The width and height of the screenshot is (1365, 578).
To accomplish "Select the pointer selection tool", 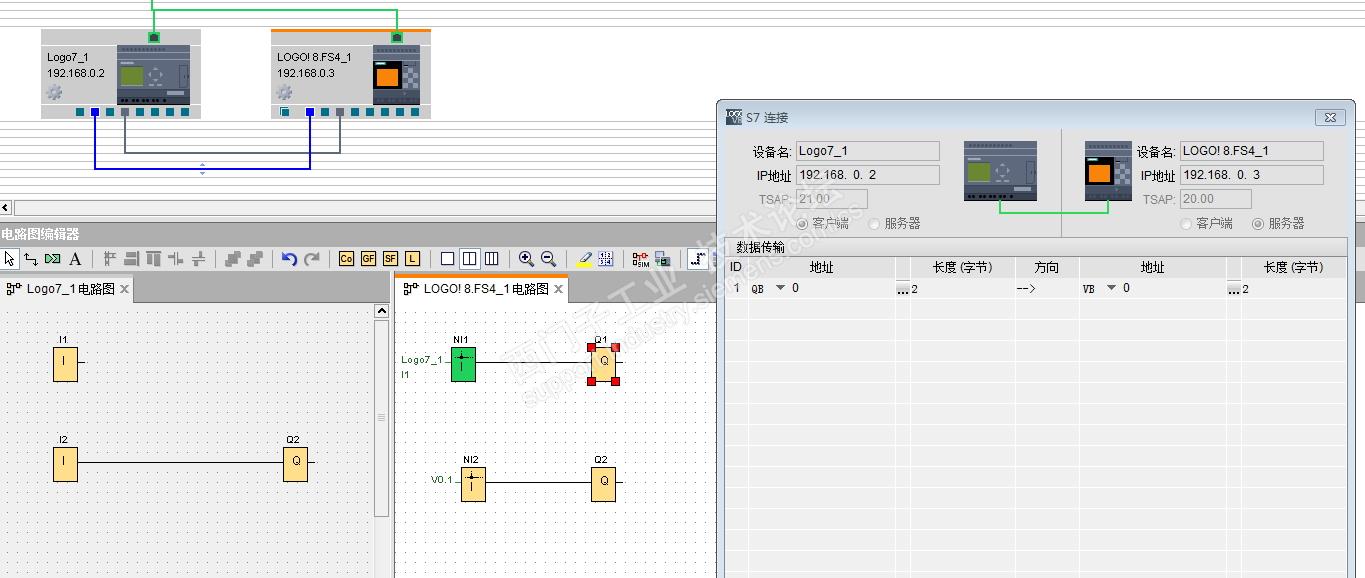I will pyautogui.click(x=9, y=259).
